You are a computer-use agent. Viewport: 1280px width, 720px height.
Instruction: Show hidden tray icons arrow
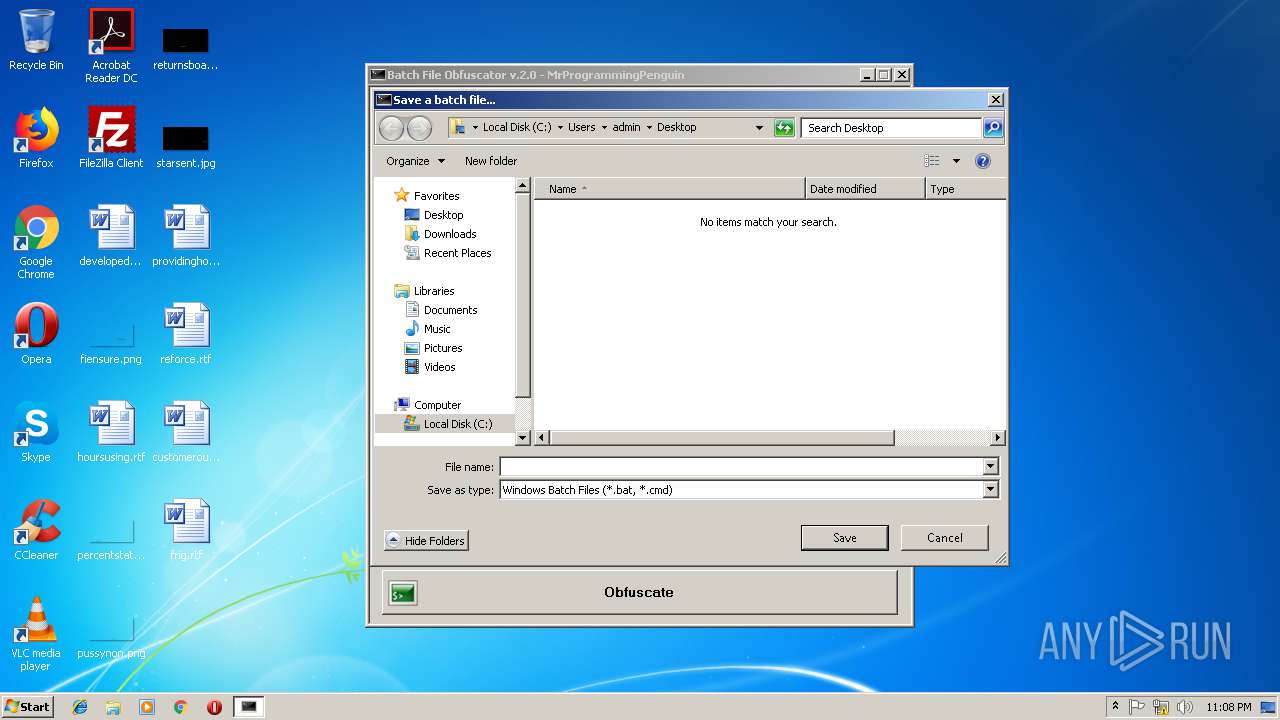coord(1115,707)
